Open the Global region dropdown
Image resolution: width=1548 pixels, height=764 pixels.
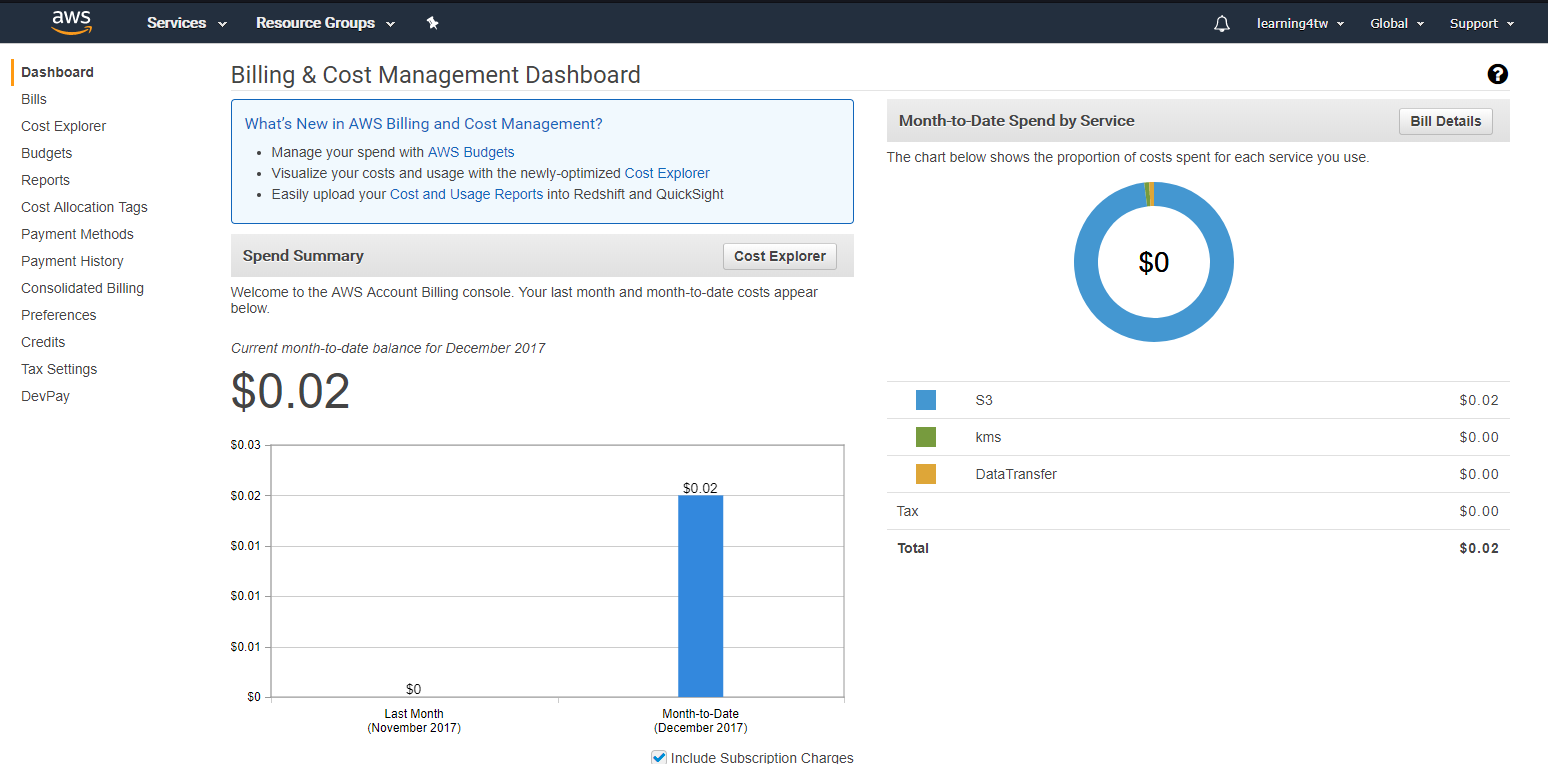[x=1396, y=23]
